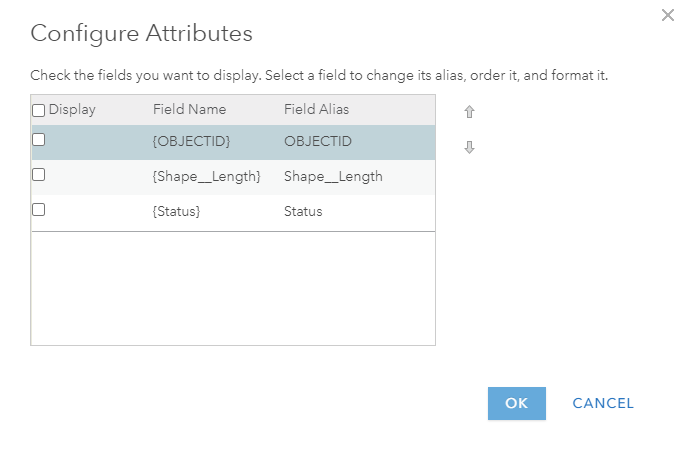Click the OBJECTID field alias
The image size is (682, 457).
tap(317, 142)
